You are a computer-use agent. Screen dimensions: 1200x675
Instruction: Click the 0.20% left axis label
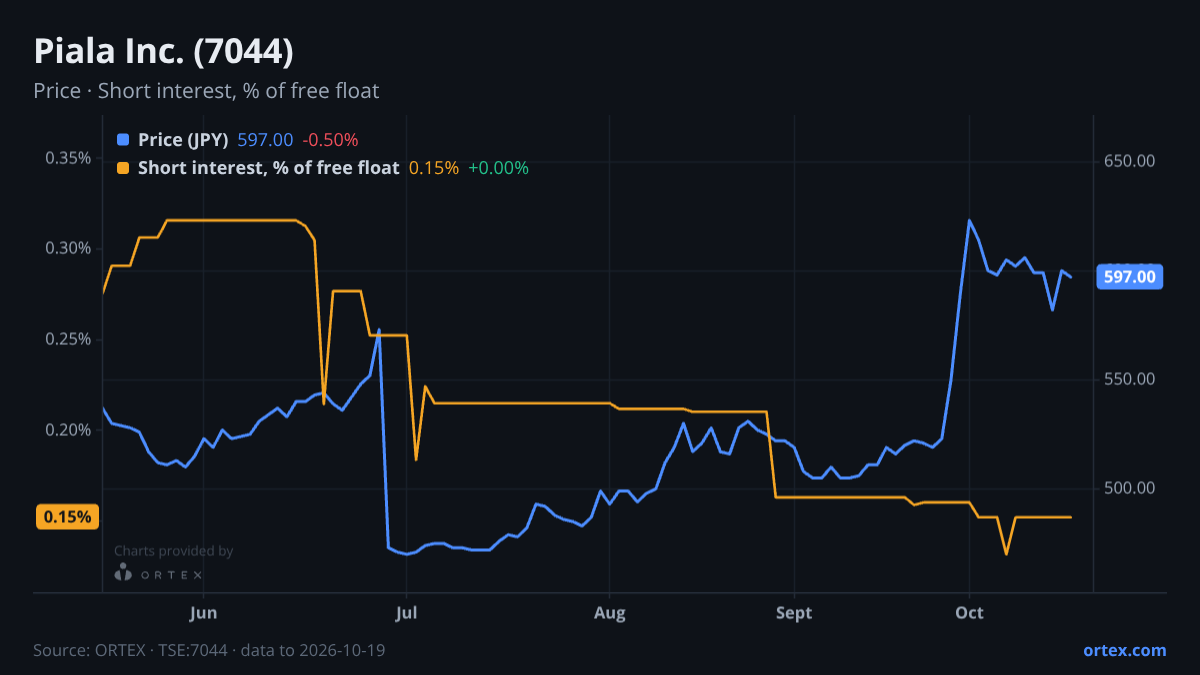[x=68, y=430]
